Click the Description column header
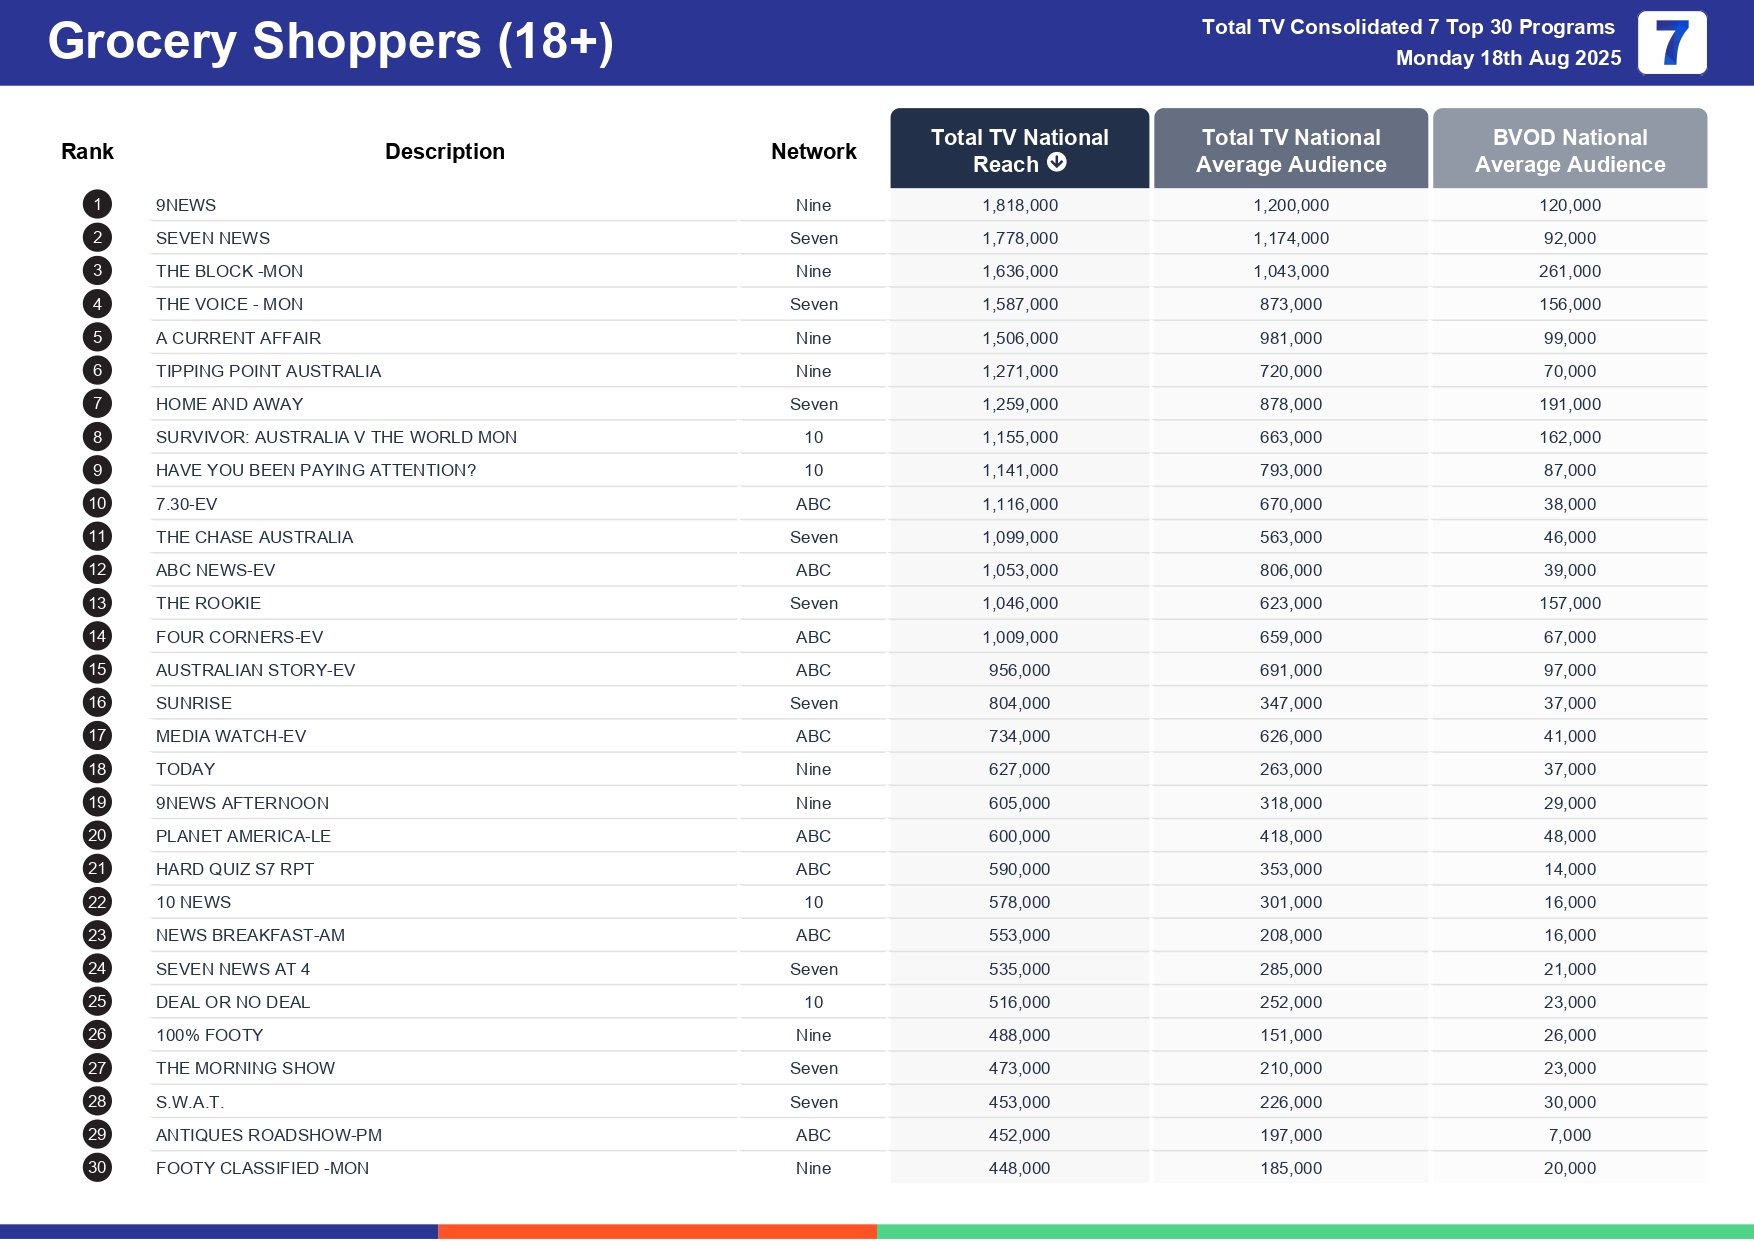Image resolution: width=1754 pixels, height=1241 pixels. (x=444, y=151)
